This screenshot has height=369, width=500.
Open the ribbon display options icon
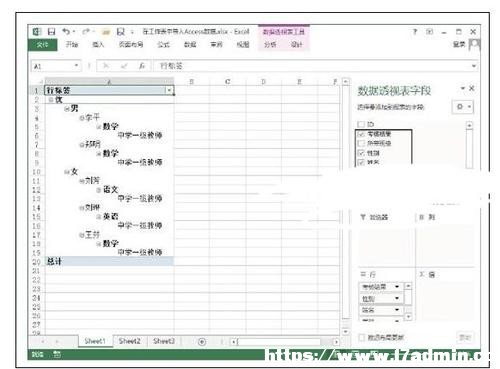coord(429,32)
